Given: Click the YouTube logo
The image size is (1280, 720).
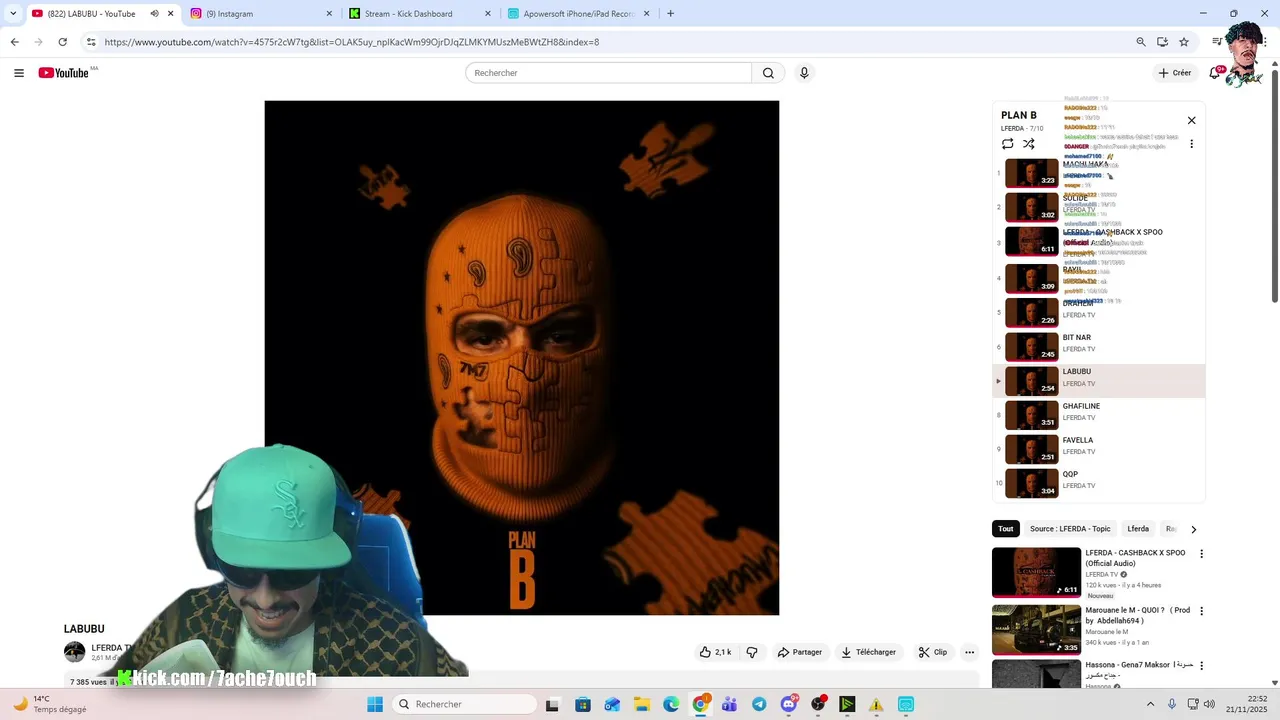Looking at the screenshot, I should (x=64, y=73).
